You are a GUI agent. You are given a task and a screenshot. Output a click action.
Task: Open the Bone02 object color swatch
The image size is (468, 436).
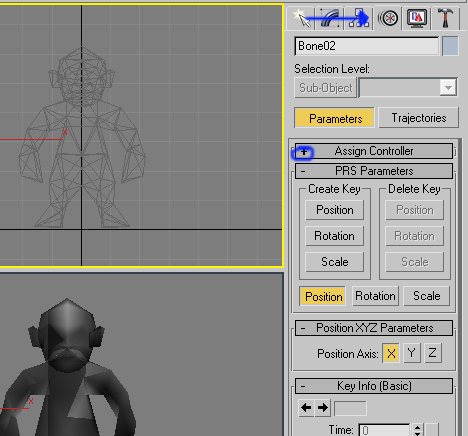[x=450, y=46]
